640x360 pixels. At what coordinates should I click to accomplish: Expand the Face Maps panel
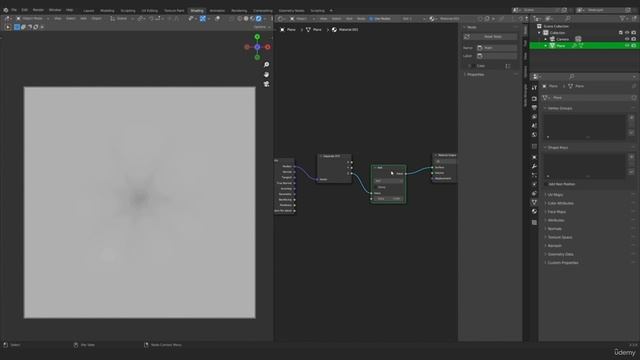point(556,212)
